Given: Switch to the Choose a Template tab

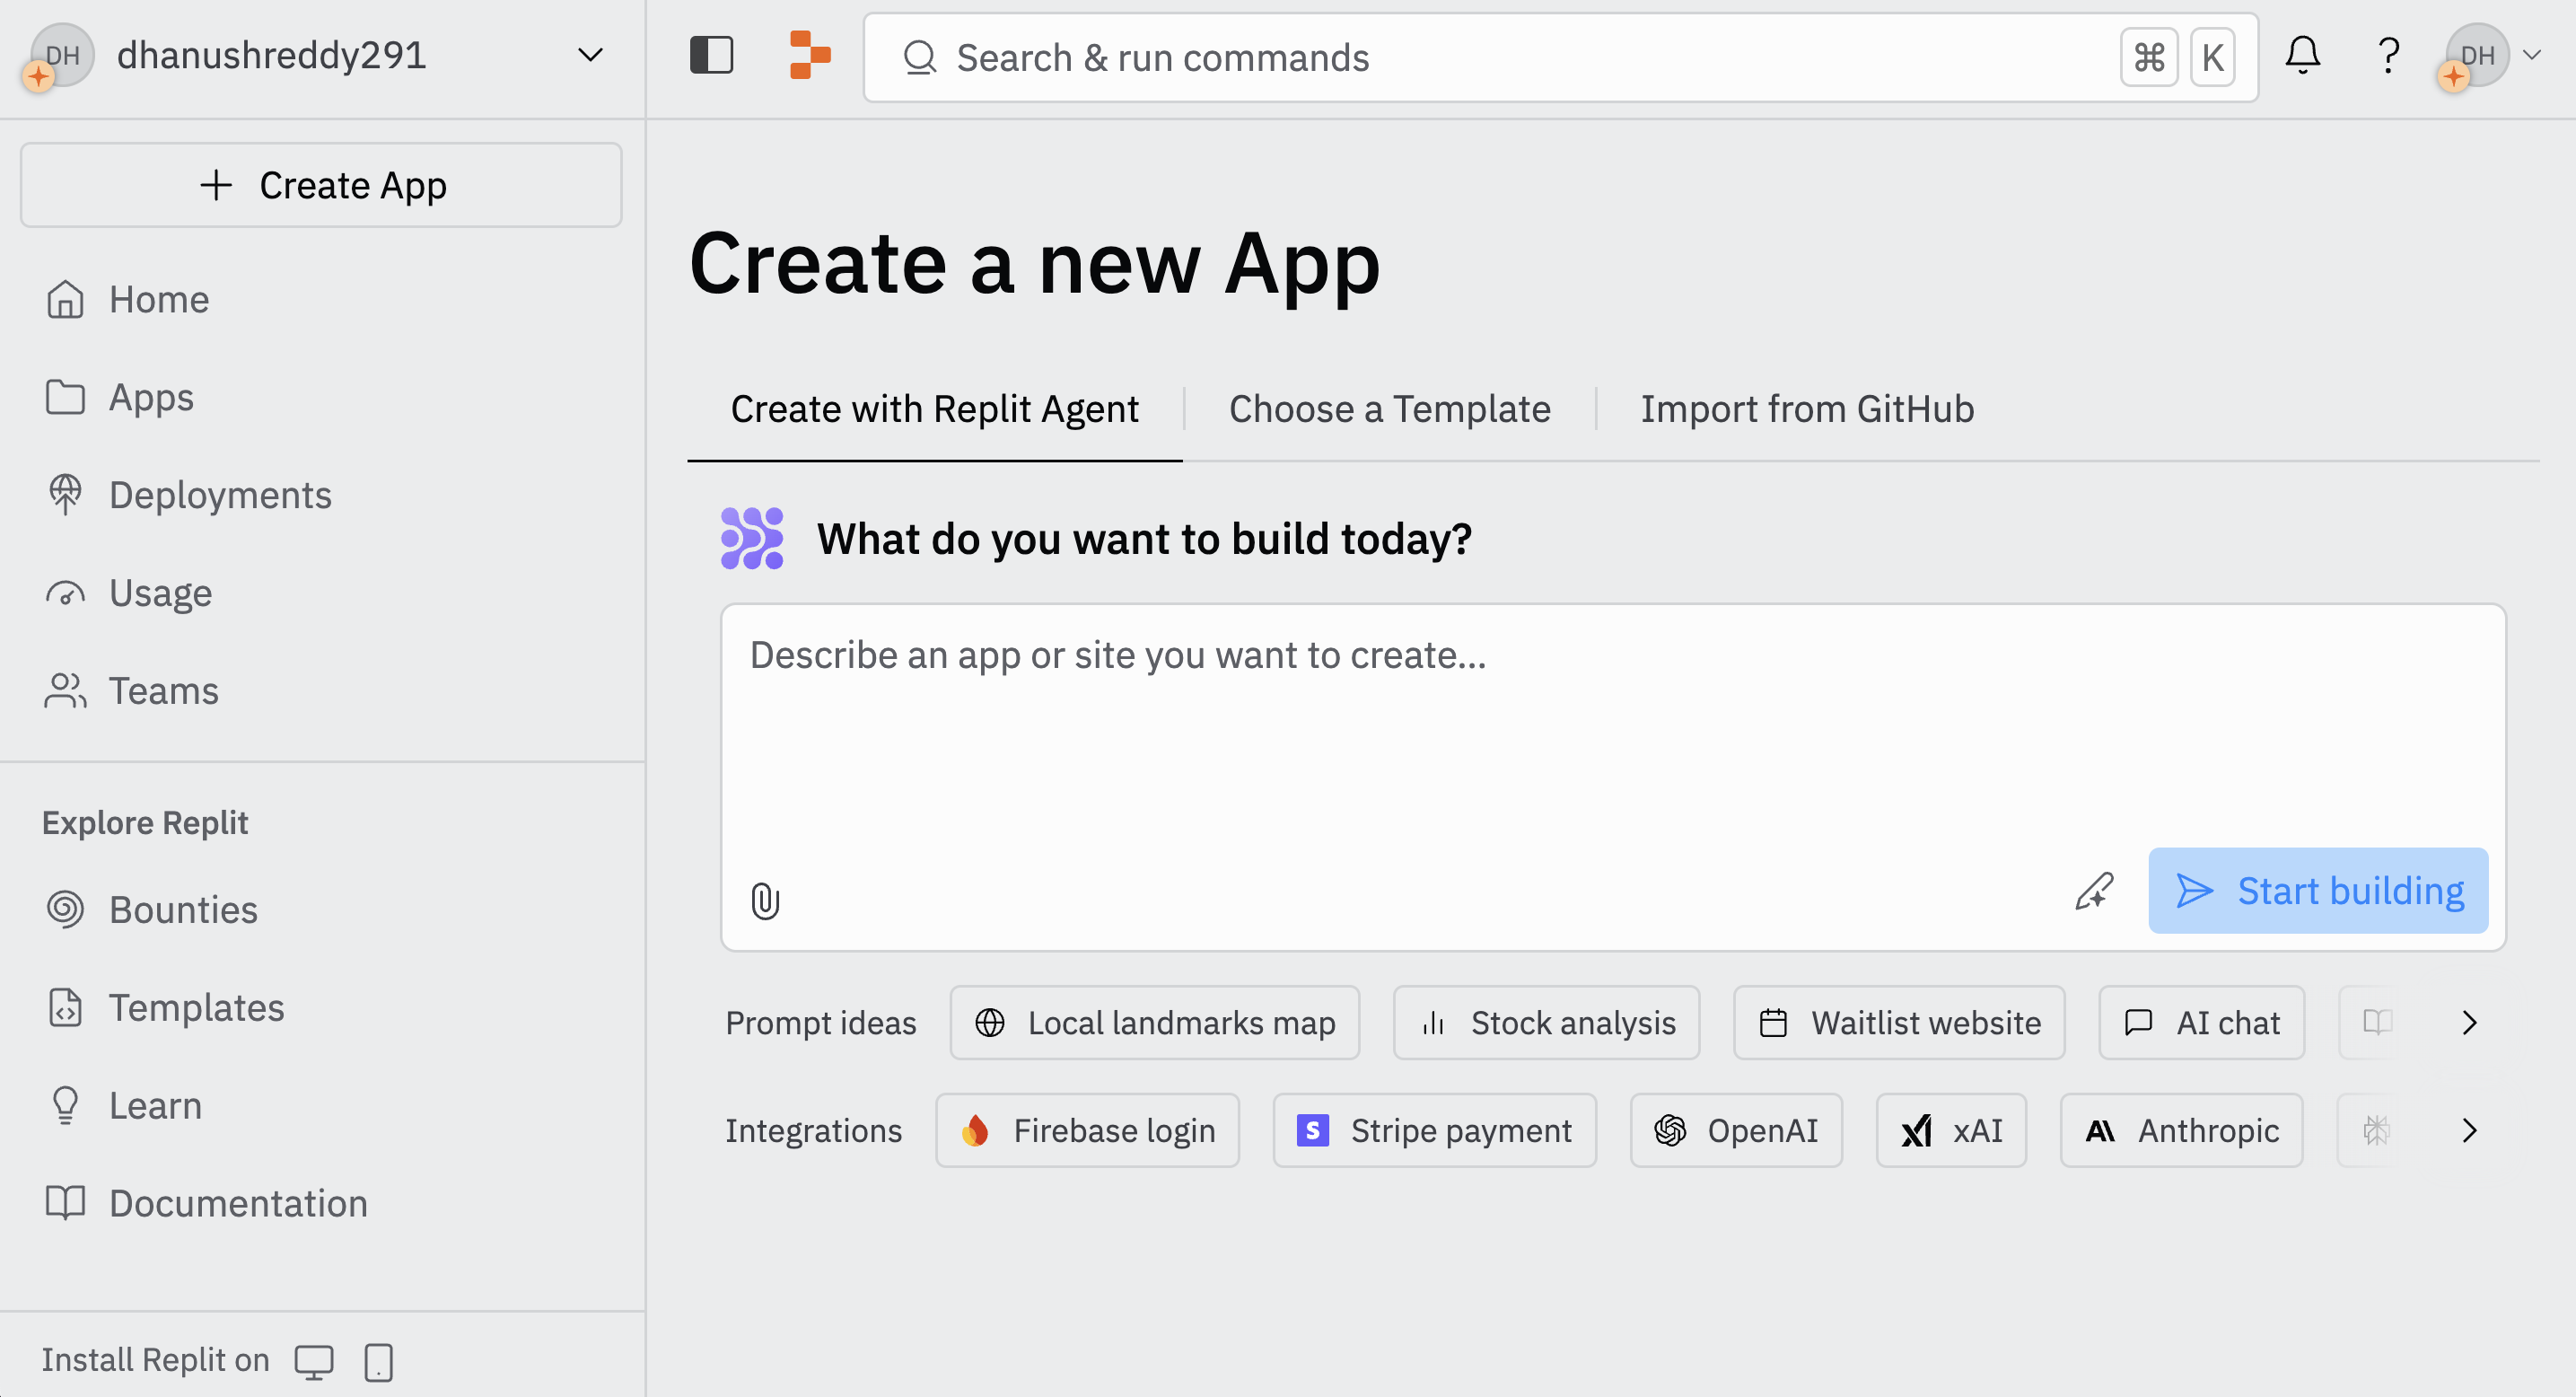Looking at the screenshot, I should [x=1389, y=408].
